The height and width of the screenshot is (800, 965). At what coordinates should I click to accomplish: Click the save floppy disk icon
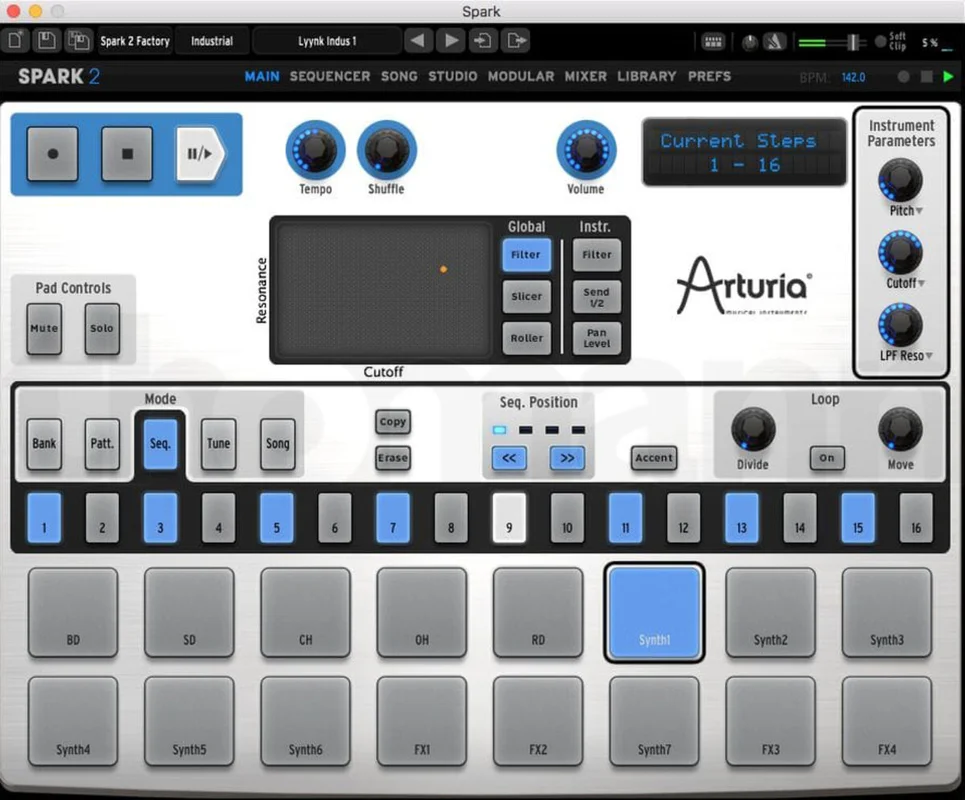pos(47,41)
